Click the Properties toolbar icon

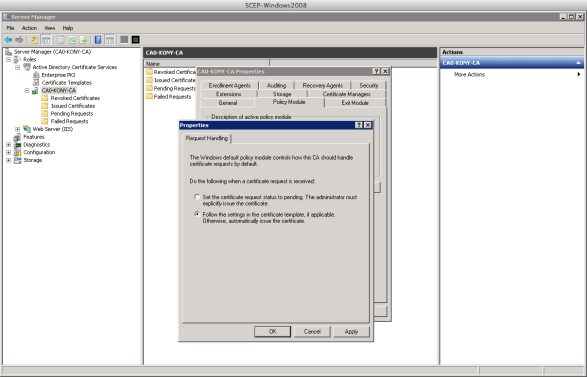point(60,40)
